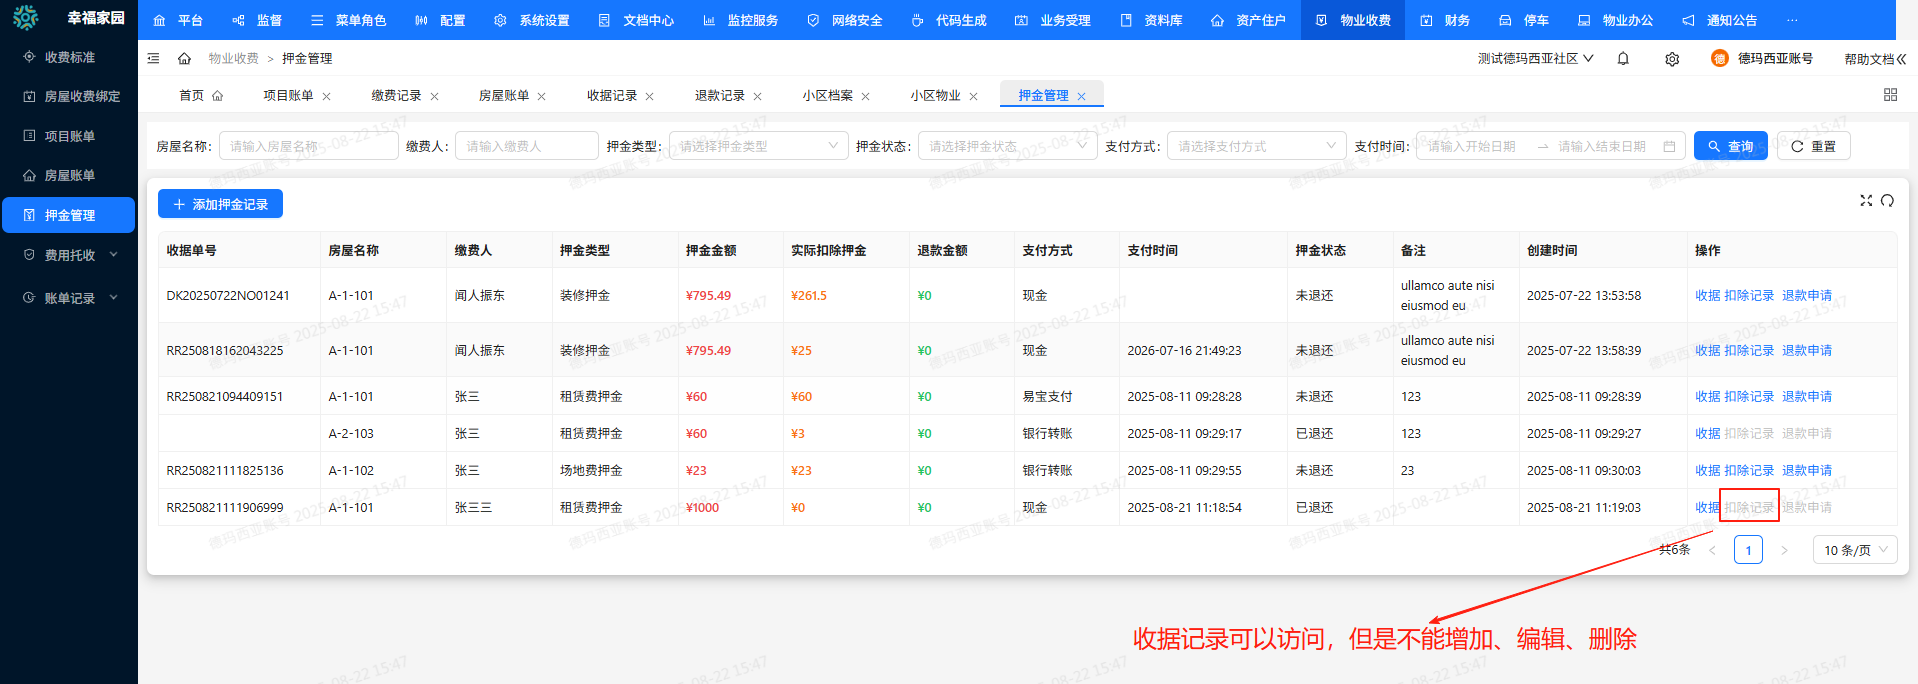The width and height of the screenshot is (1918, 684).
Task: Click the notification bell icon
Action: (x=1623, y=59)
